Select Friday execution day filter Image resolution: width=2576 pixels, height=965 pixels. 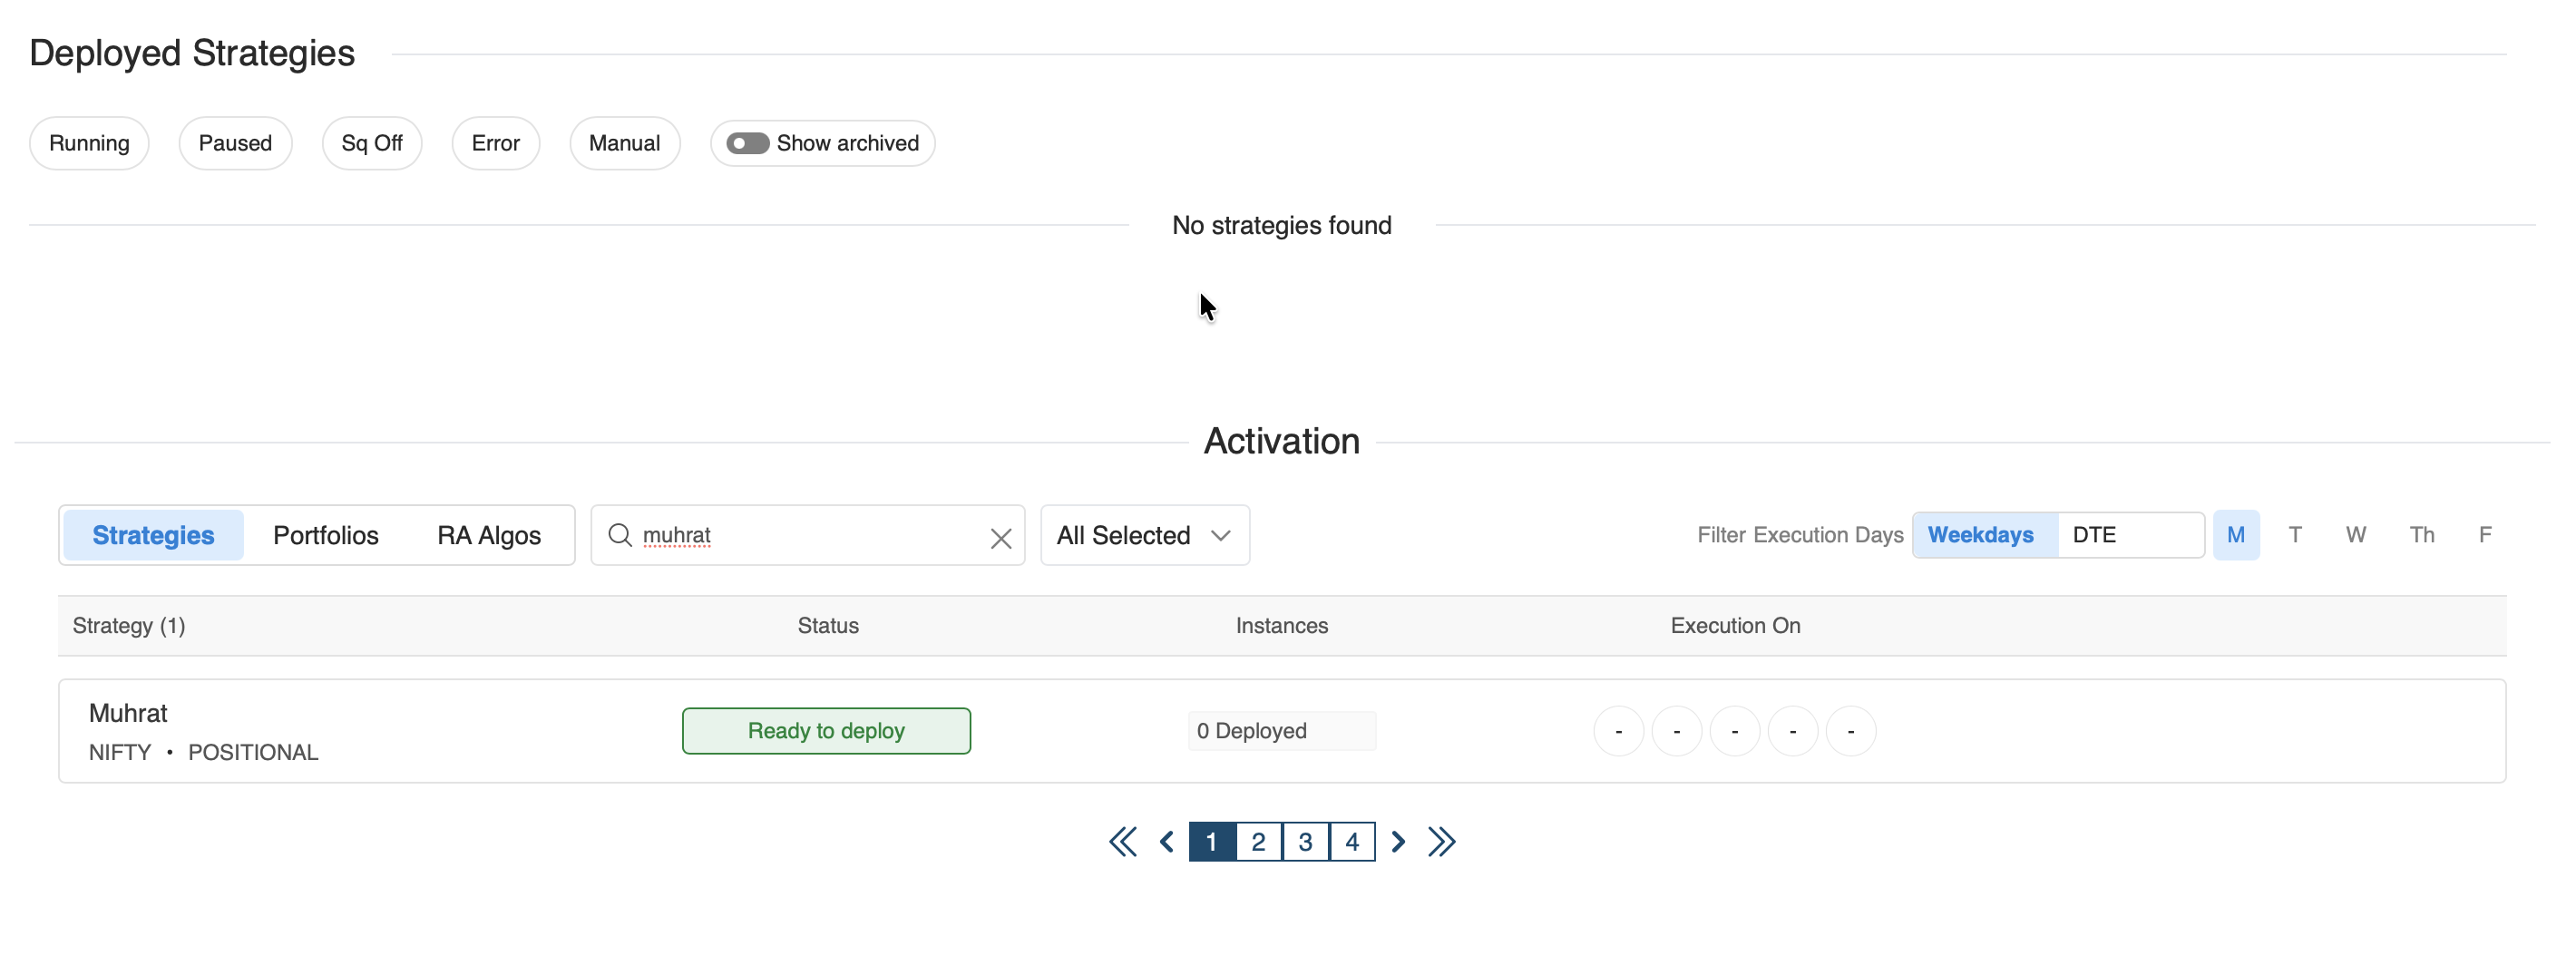[x=2484, y=535]
